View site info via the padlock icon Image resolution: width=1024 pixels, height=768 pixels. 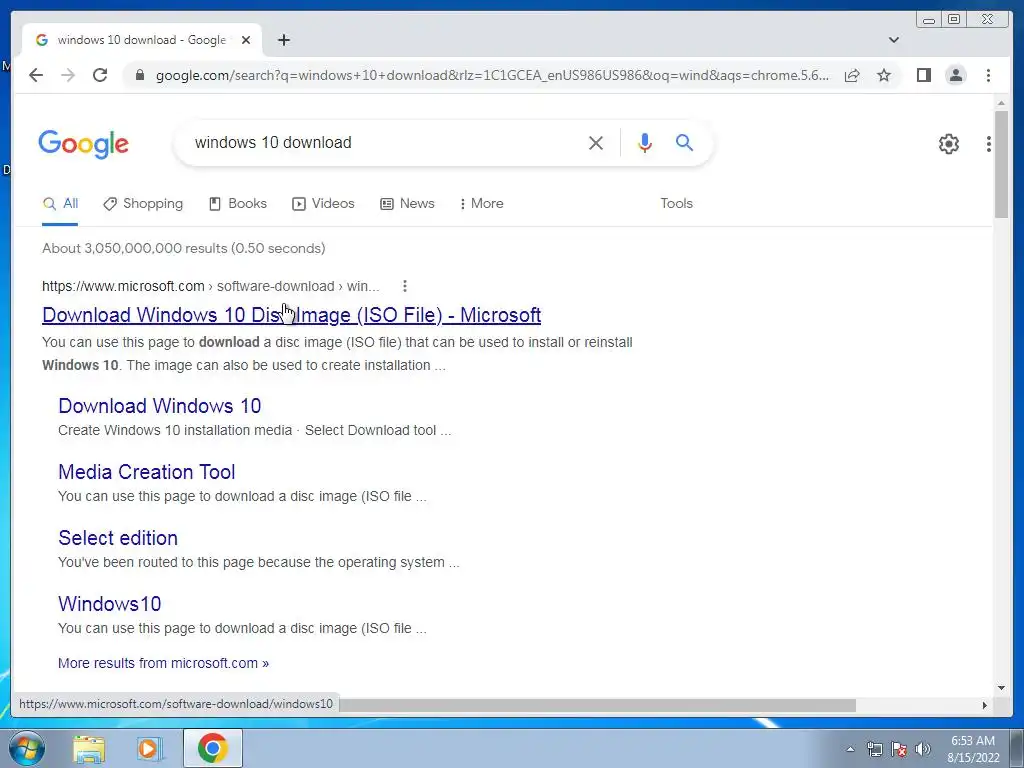pos(139,75)
